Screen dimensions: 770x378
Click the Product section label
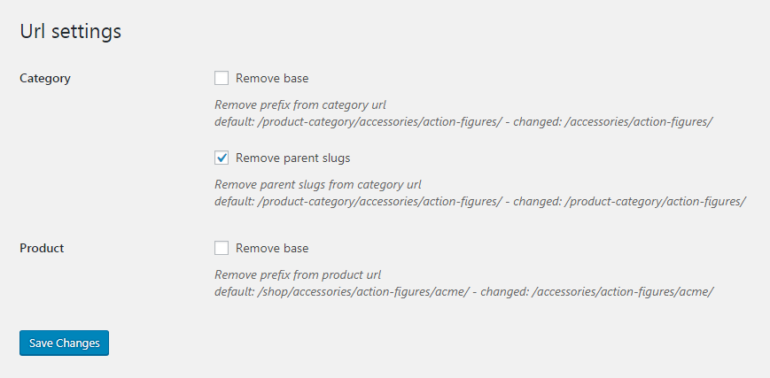[x=42, y=248]
